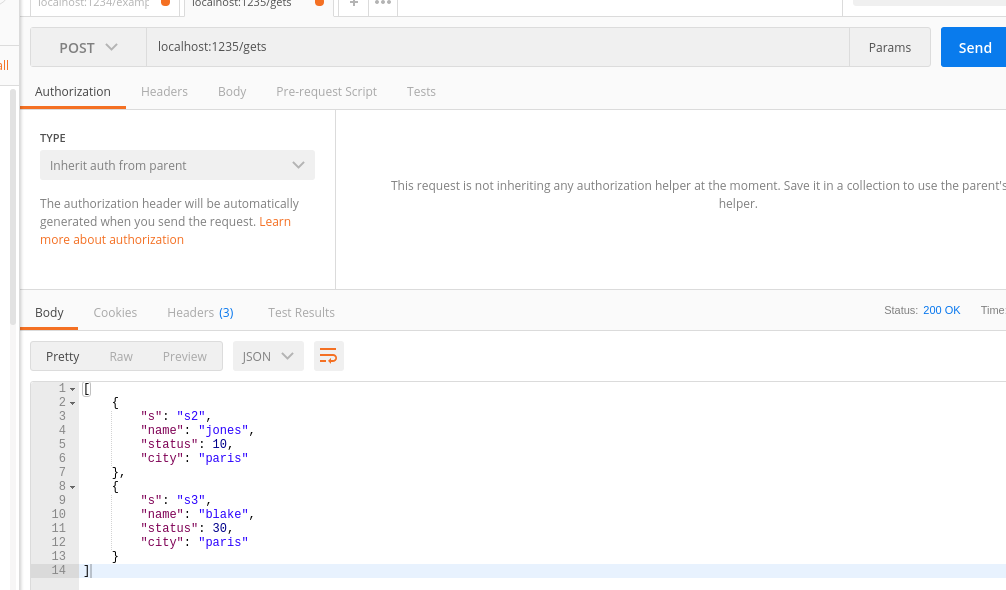The image size is (1006, 590).
Task: Follow the Learn more about authorization link
Action: coord(166,230)
